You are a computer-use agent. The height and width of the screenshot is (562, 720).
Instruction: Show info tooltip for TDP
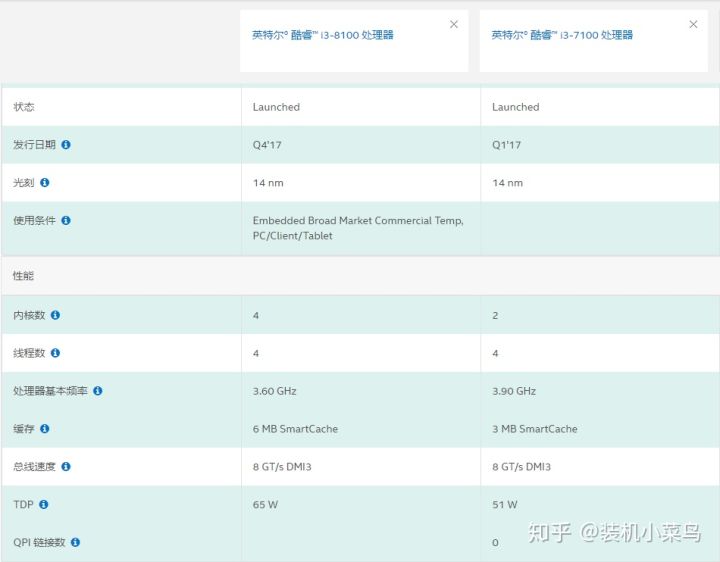pyautogui.click(x=44, y=505)
